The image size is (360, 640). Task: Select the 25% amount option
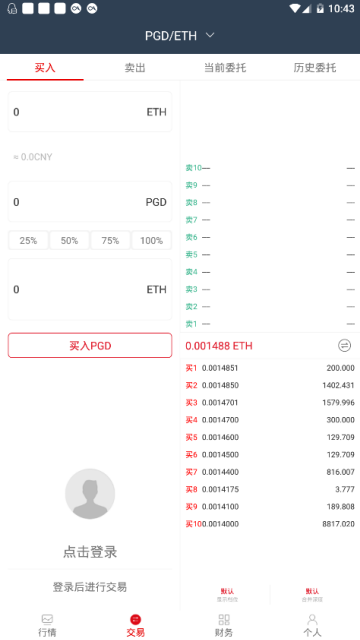tap(29, 240)
